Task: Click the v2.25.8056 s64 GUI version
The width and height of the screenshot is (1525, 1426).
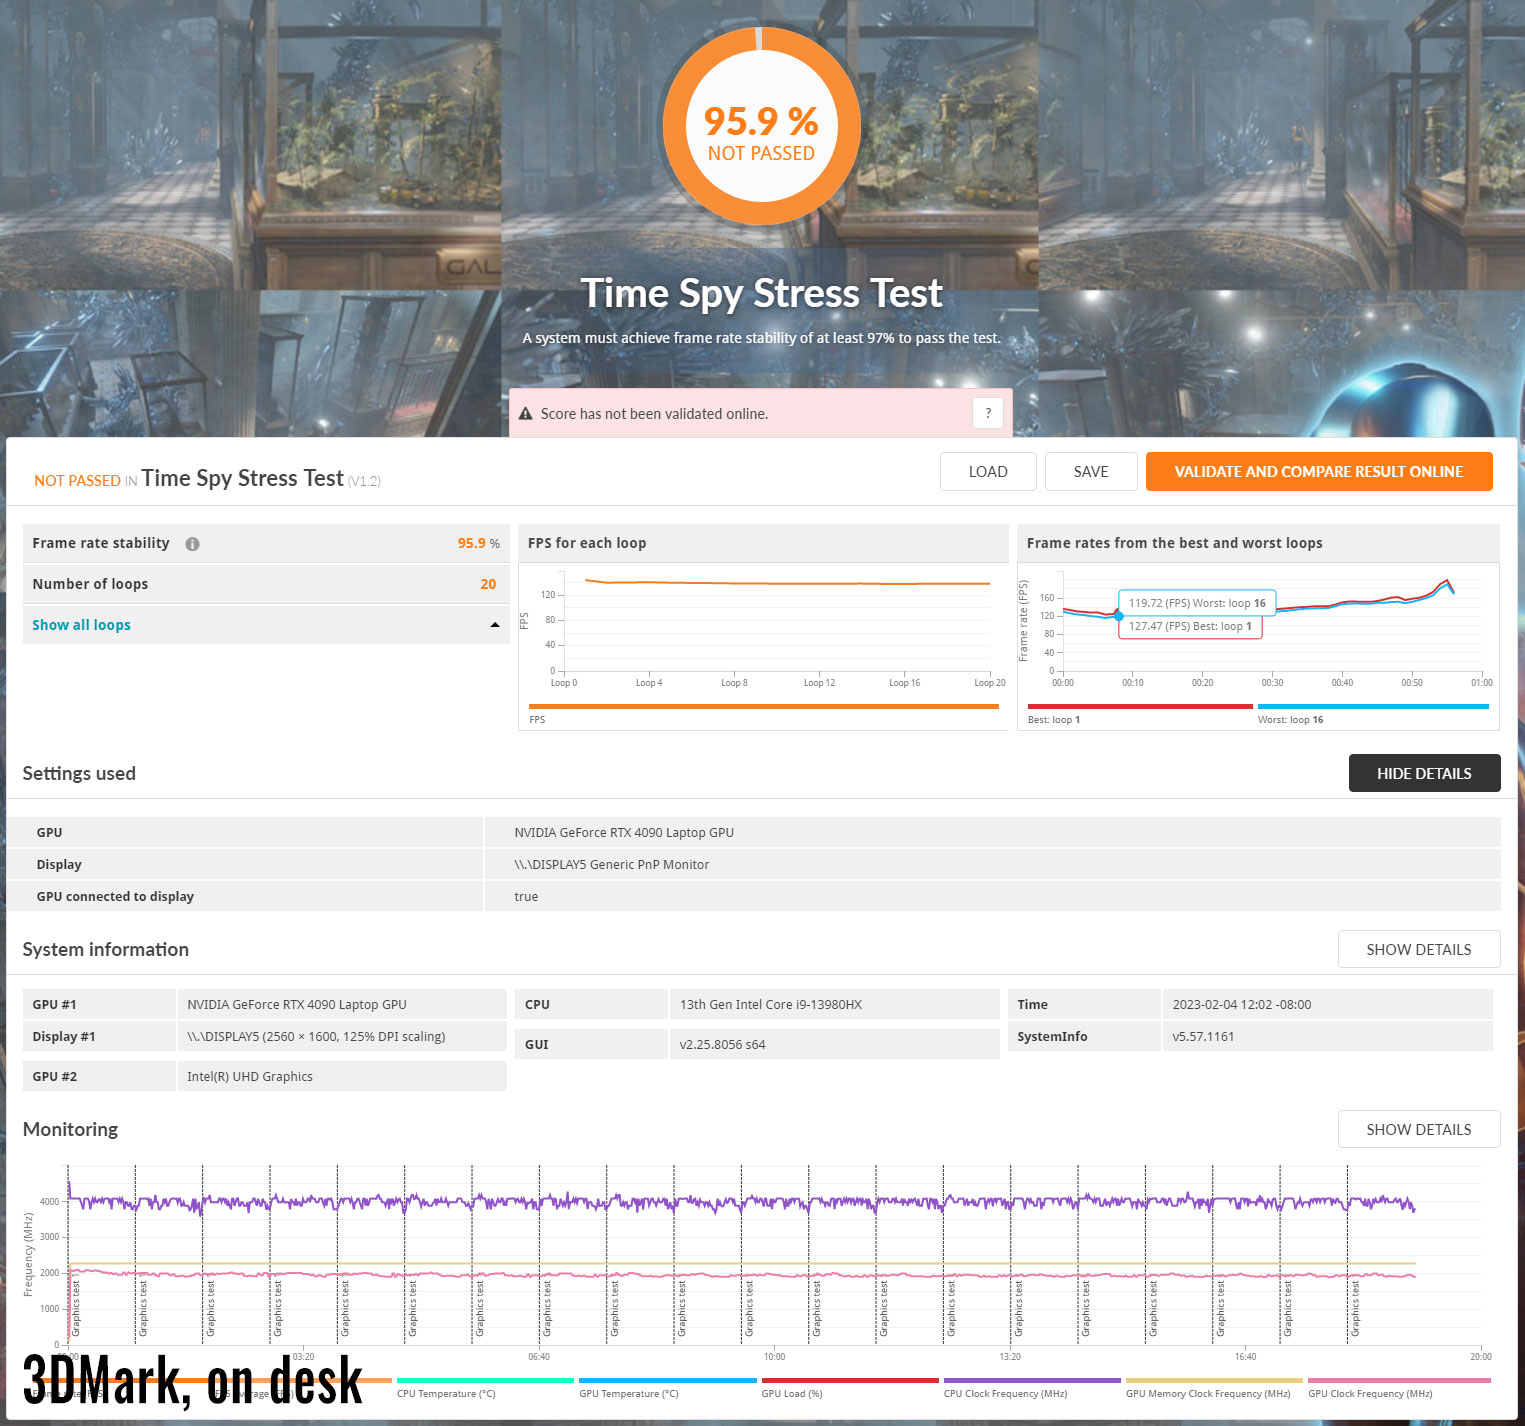Action: [722, 1044]
